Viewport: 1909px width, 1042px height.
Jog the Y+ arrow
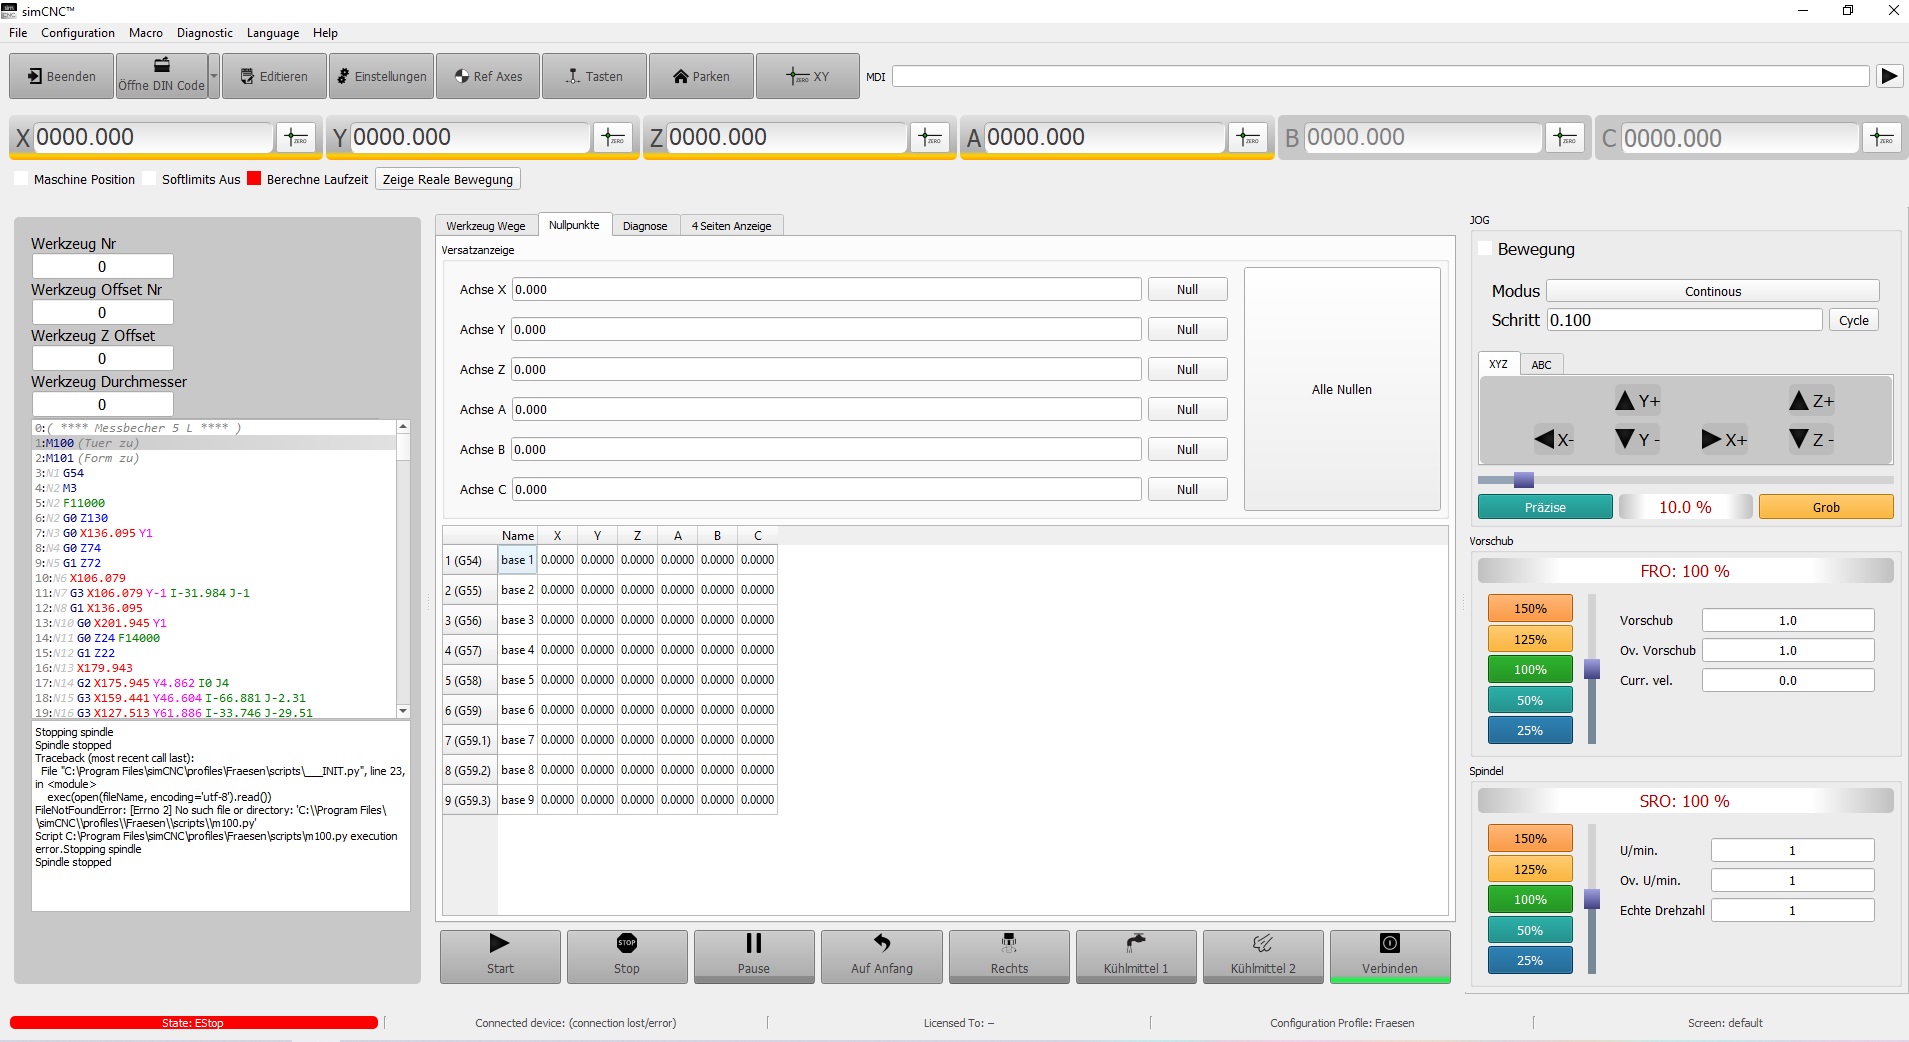(1637, 401)
